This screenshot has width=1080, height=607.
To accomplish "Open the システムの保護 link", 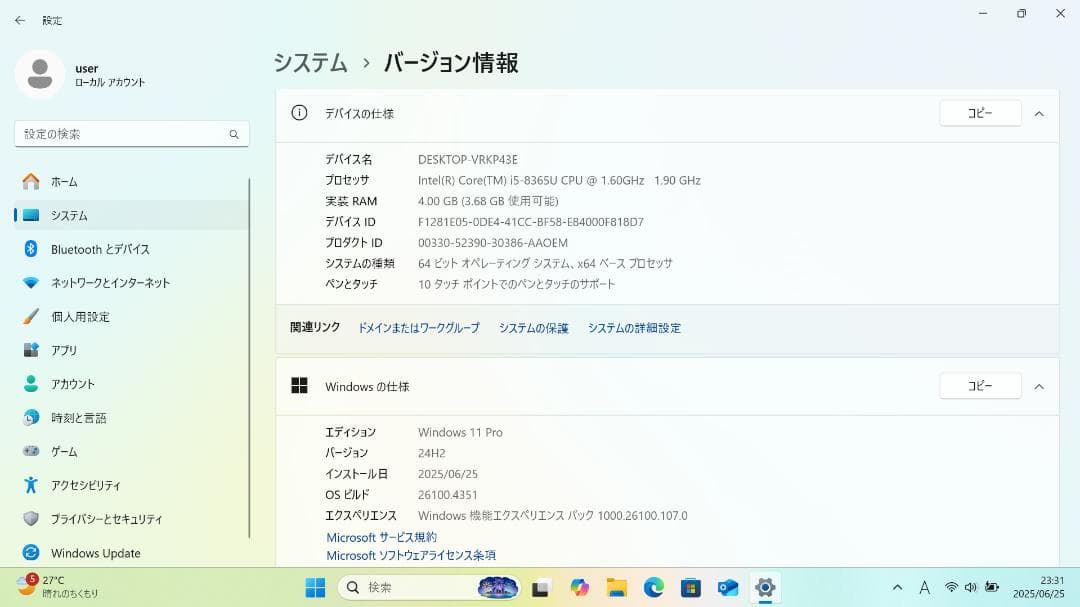I will pos(532,327).
